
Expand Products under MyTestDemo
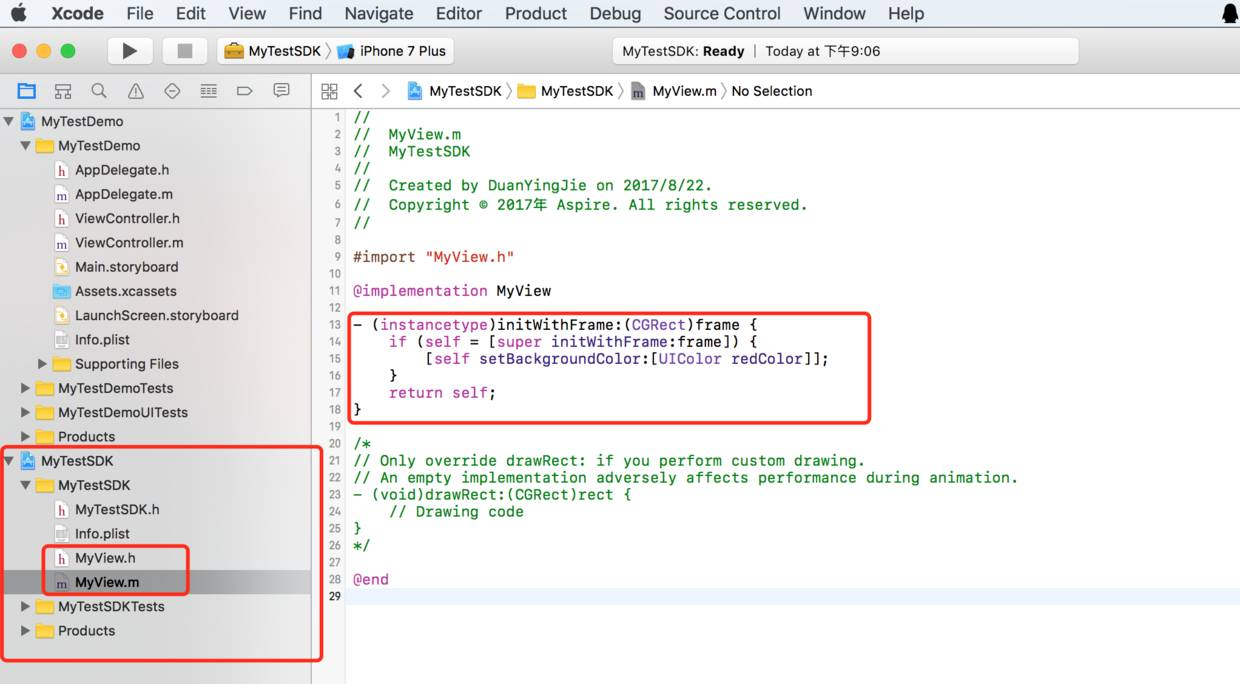click(26, 437)
